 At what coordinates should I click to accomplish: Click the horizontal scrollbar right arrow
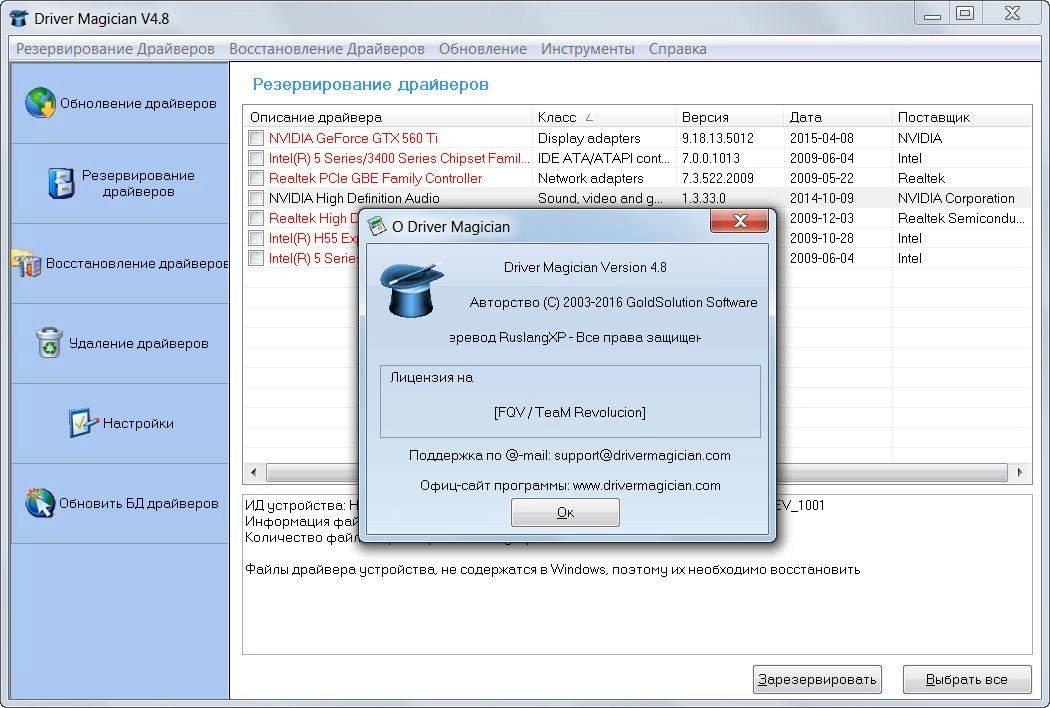click(x=1020, y=472)
